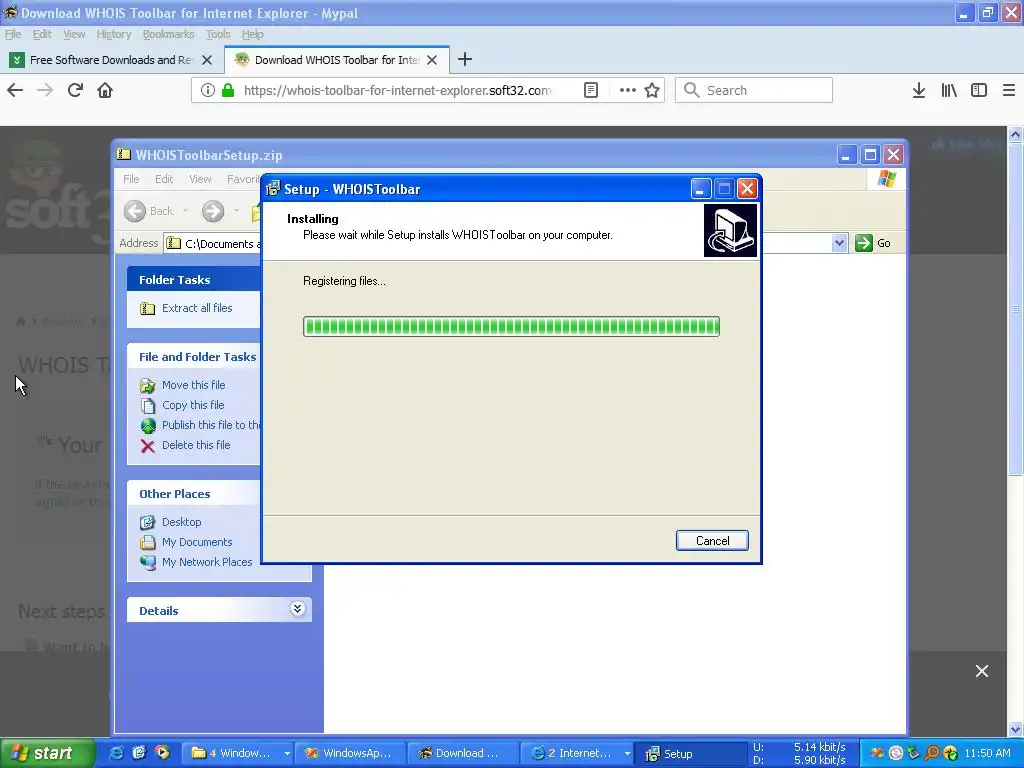This screenshot has width=1024, height=768.
Task: Expand the 4 Windows taskbar group arrow
Action: coord(287,754)
